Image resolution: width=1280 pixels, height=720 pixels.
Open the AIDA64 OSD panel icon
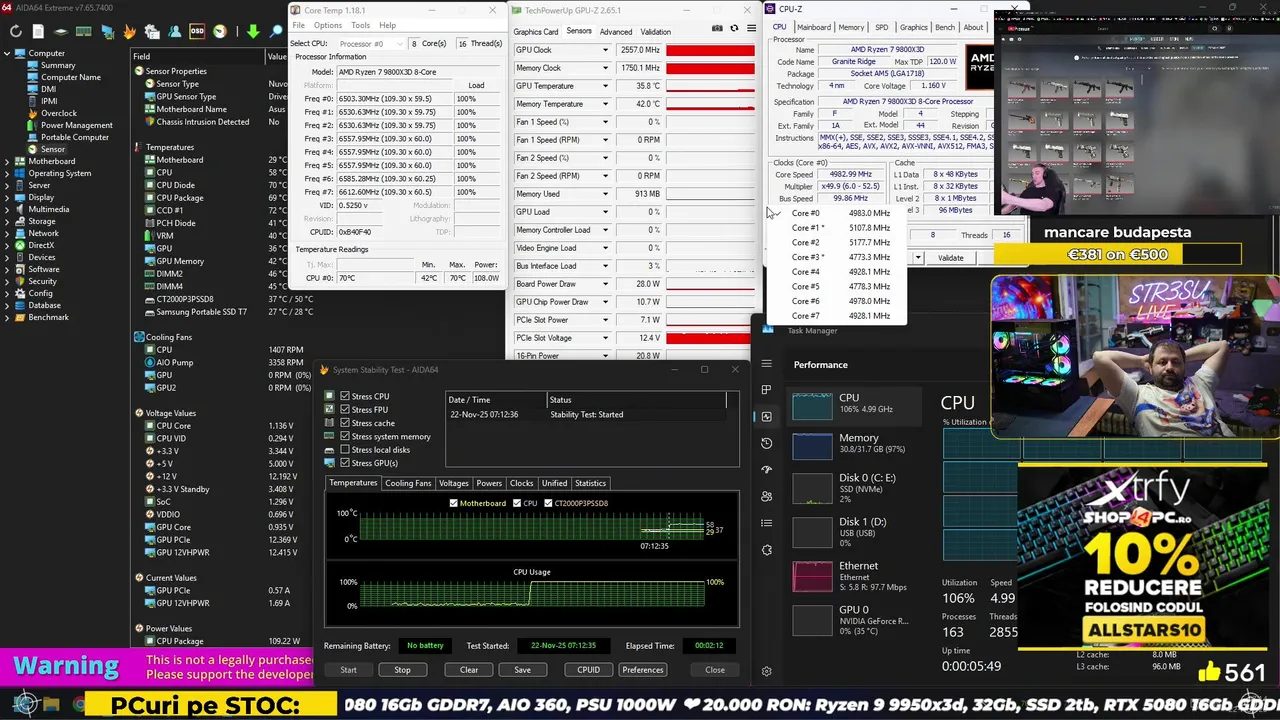[197, 31]
